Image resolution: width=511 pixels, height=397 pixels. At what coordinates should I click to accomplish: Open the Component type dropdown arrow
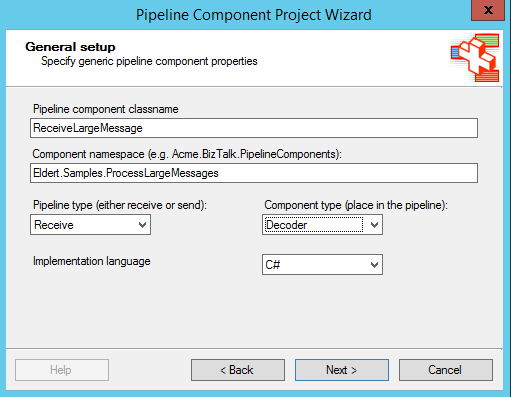pyautogui.click(x=374, y=225)
